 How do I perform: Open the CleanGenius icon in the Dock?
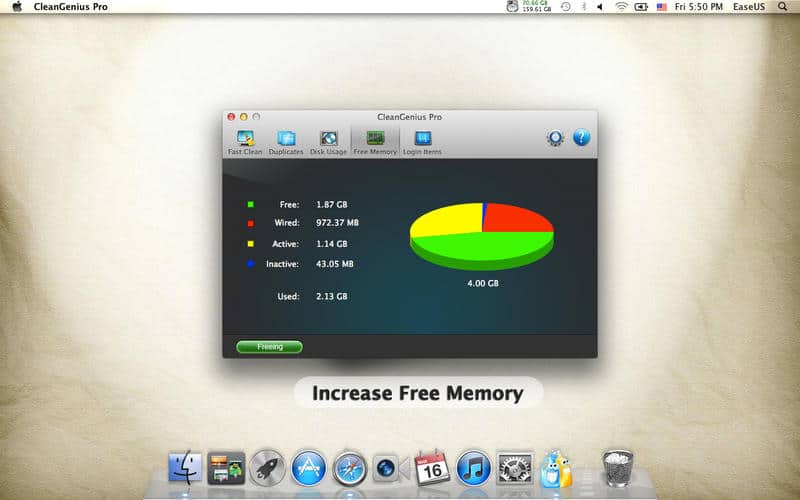[556, 468]
